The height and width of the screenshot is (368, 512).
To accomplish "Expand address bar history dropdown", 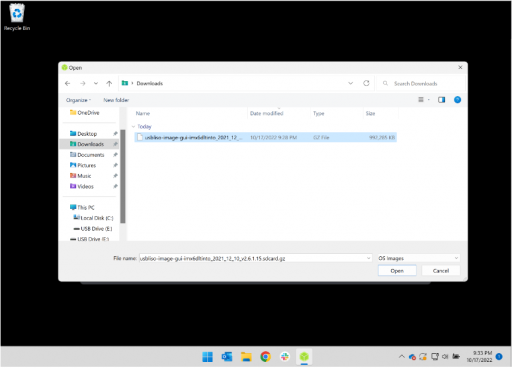I will pyautogui.click(x=351, y=83).
